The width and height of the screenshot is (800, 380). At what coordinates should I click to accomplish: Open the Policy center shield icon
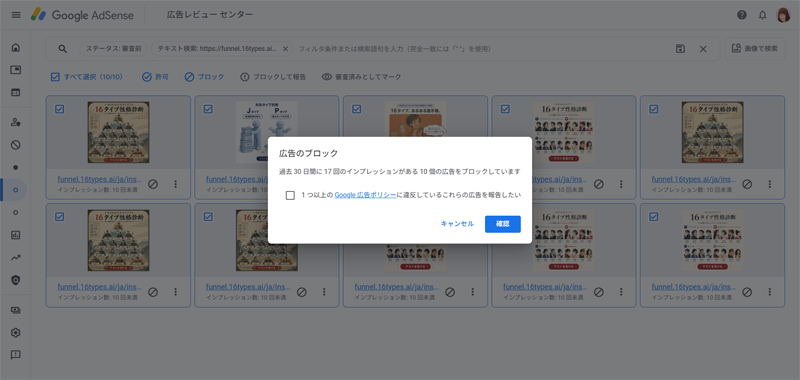pyautogui.click(x=16, y=280)
